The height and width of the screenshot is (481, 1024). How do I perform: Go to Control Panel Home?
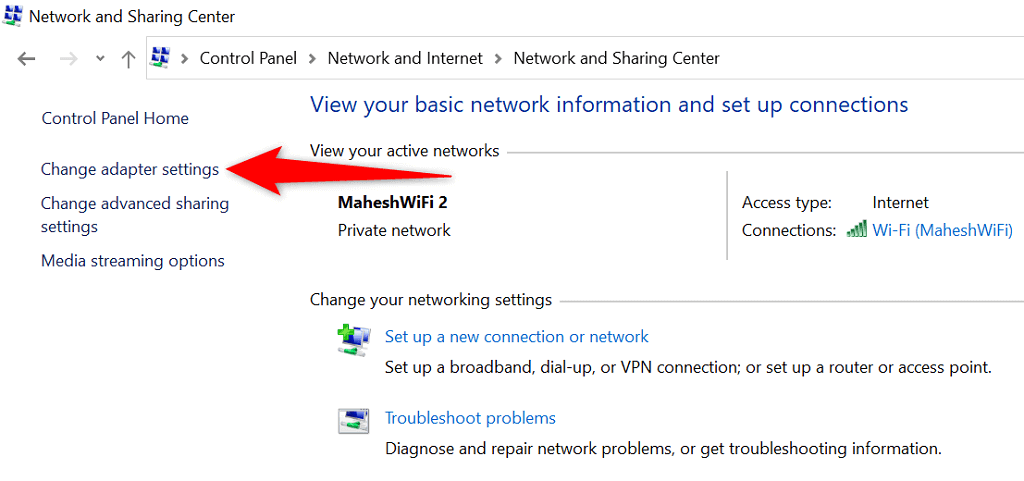click(115, 118)
